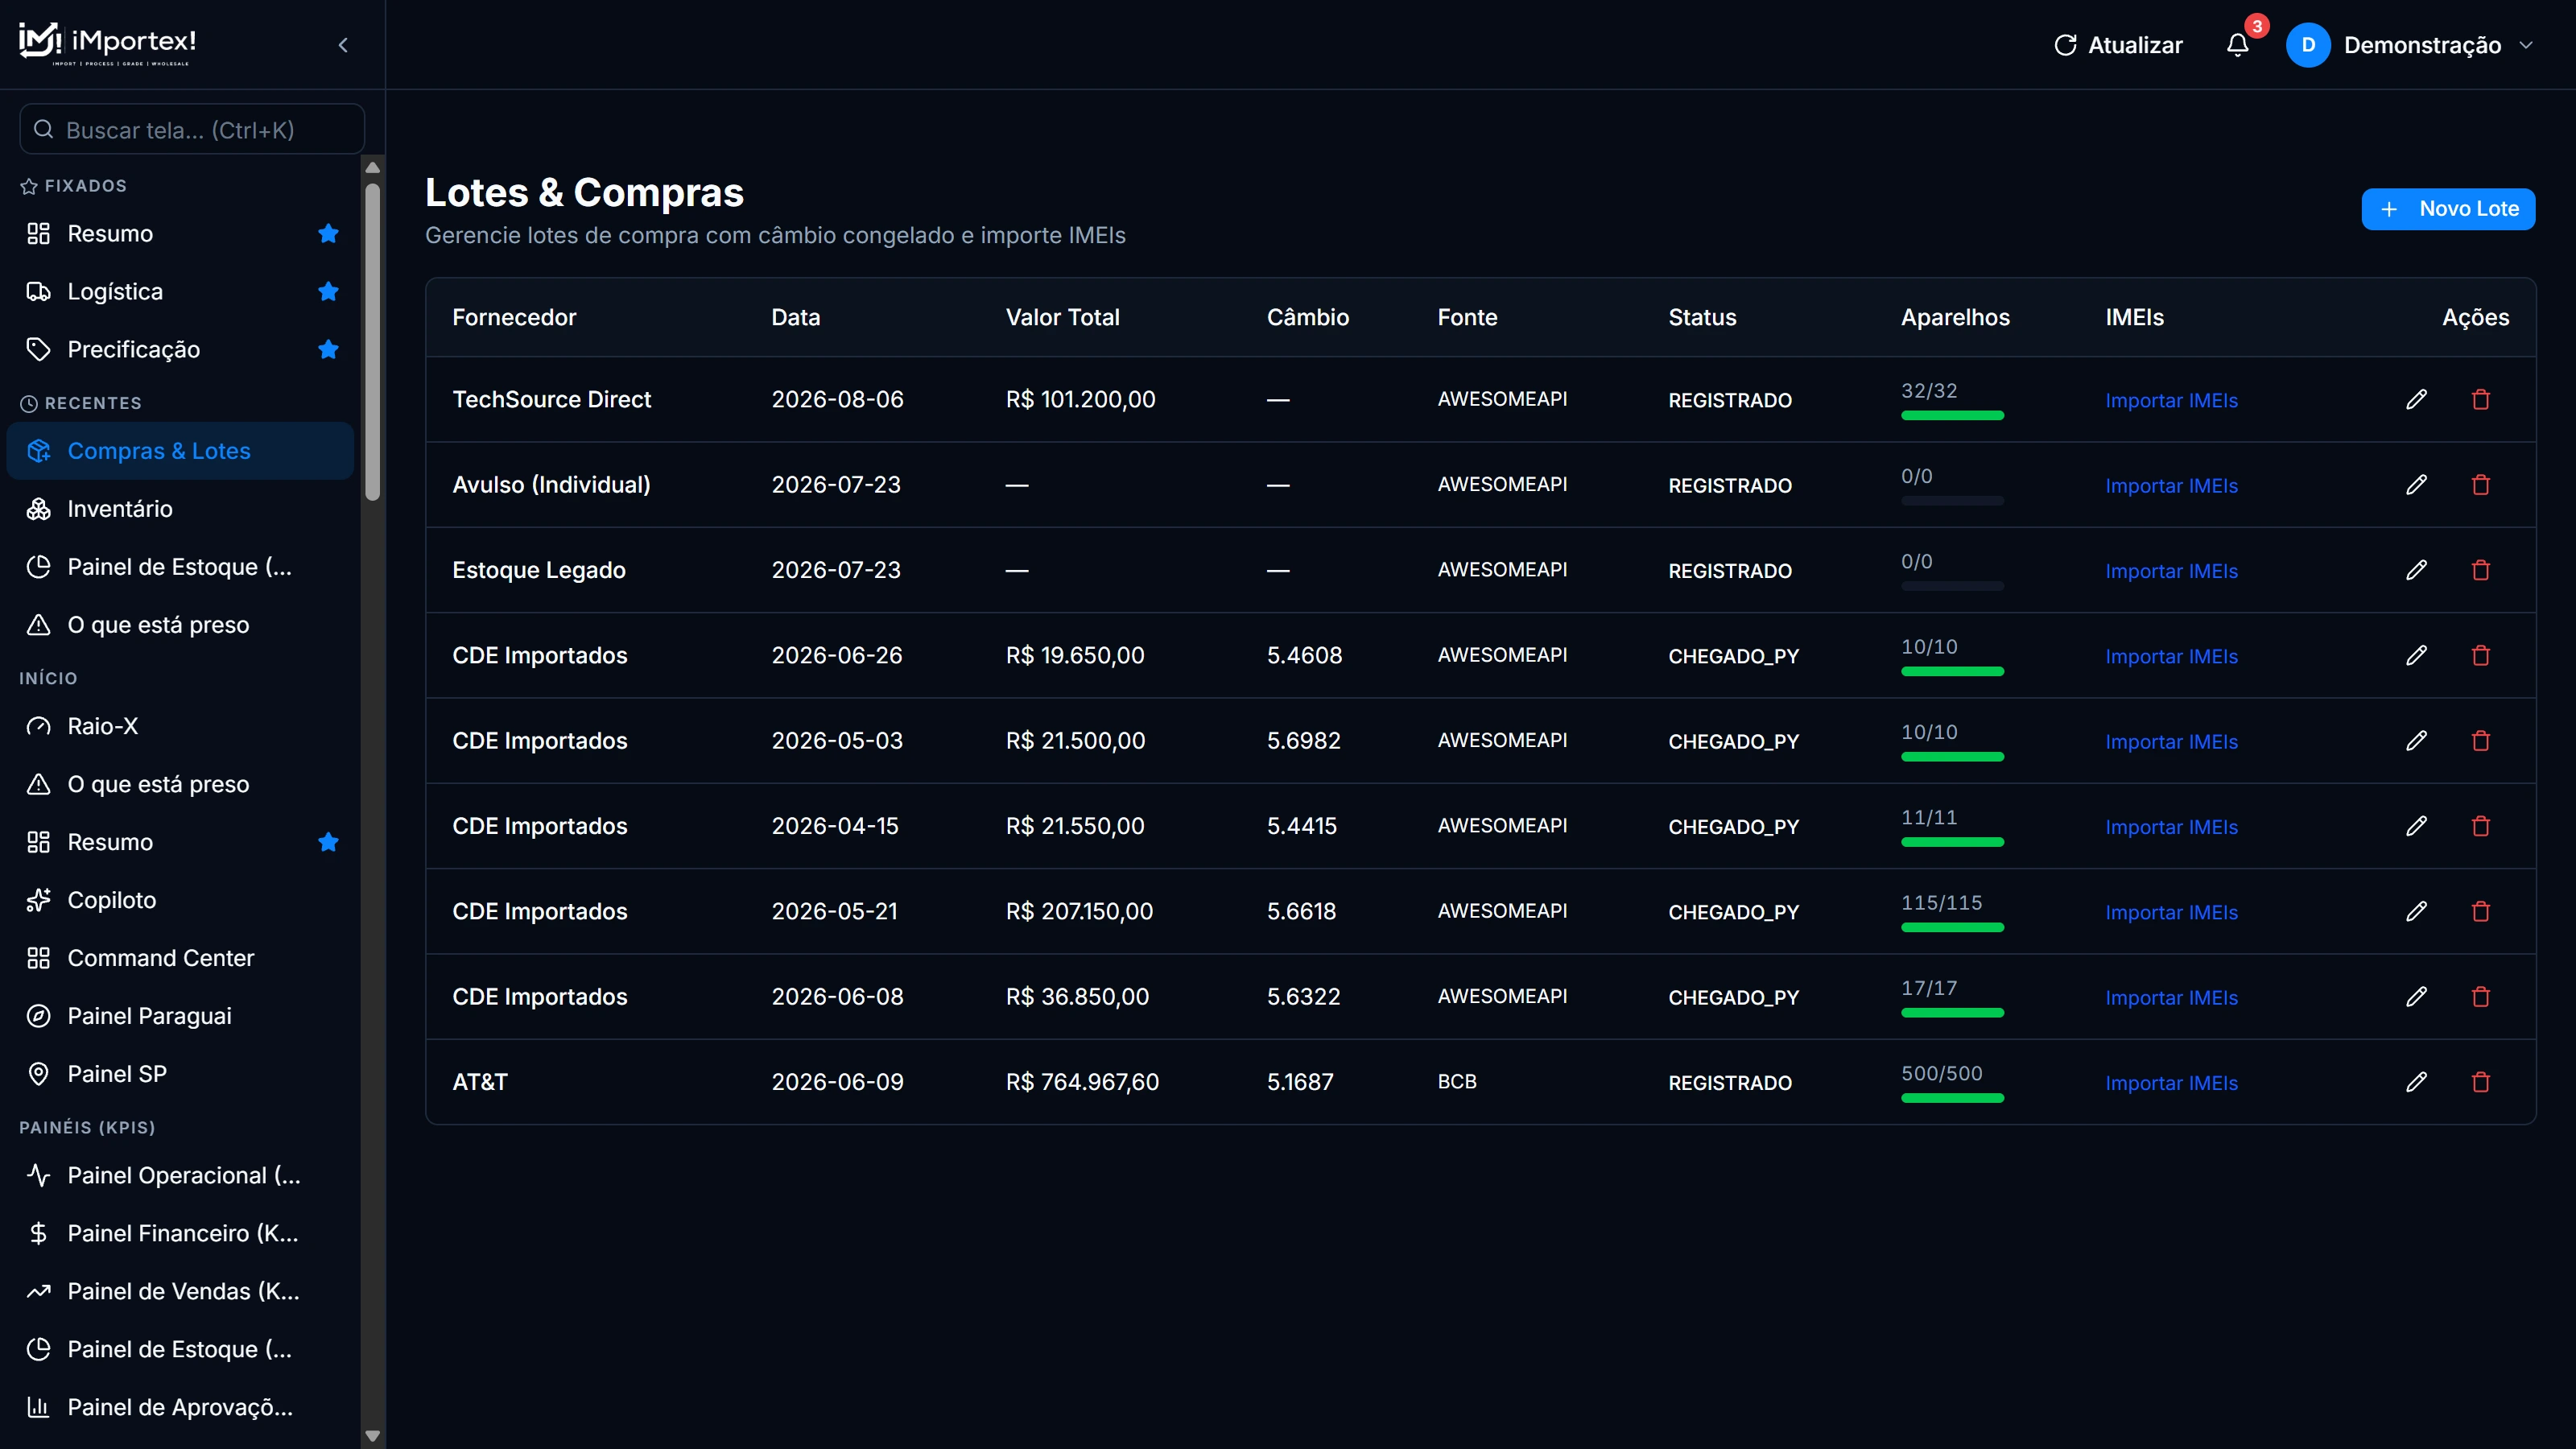Import IMEIs for Avulso (Individual)
The image size is (2576, 1449).
click(x=2171, y=486)
